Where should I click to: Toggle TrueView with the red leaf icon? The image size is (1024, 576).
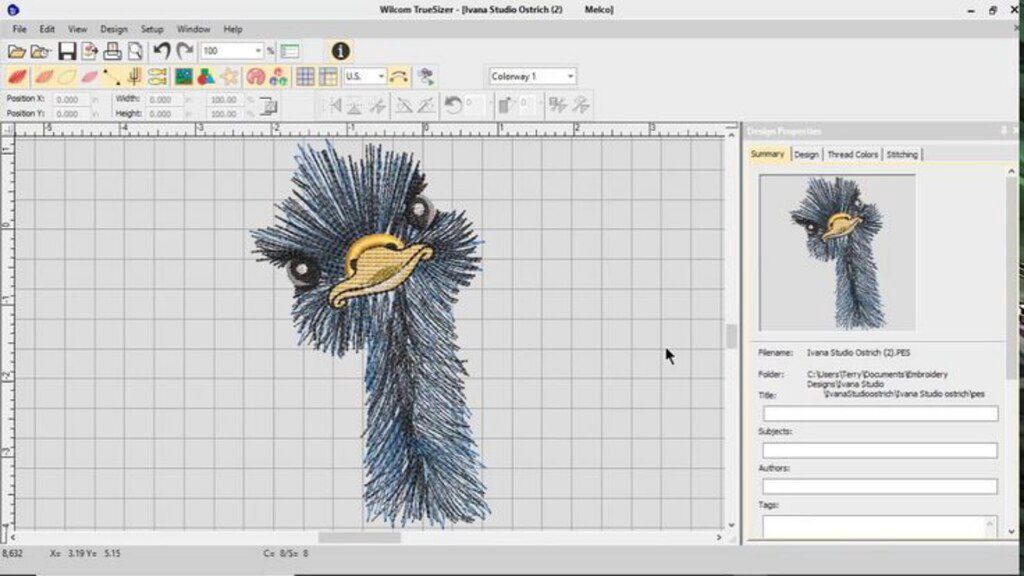pos(18,76)
